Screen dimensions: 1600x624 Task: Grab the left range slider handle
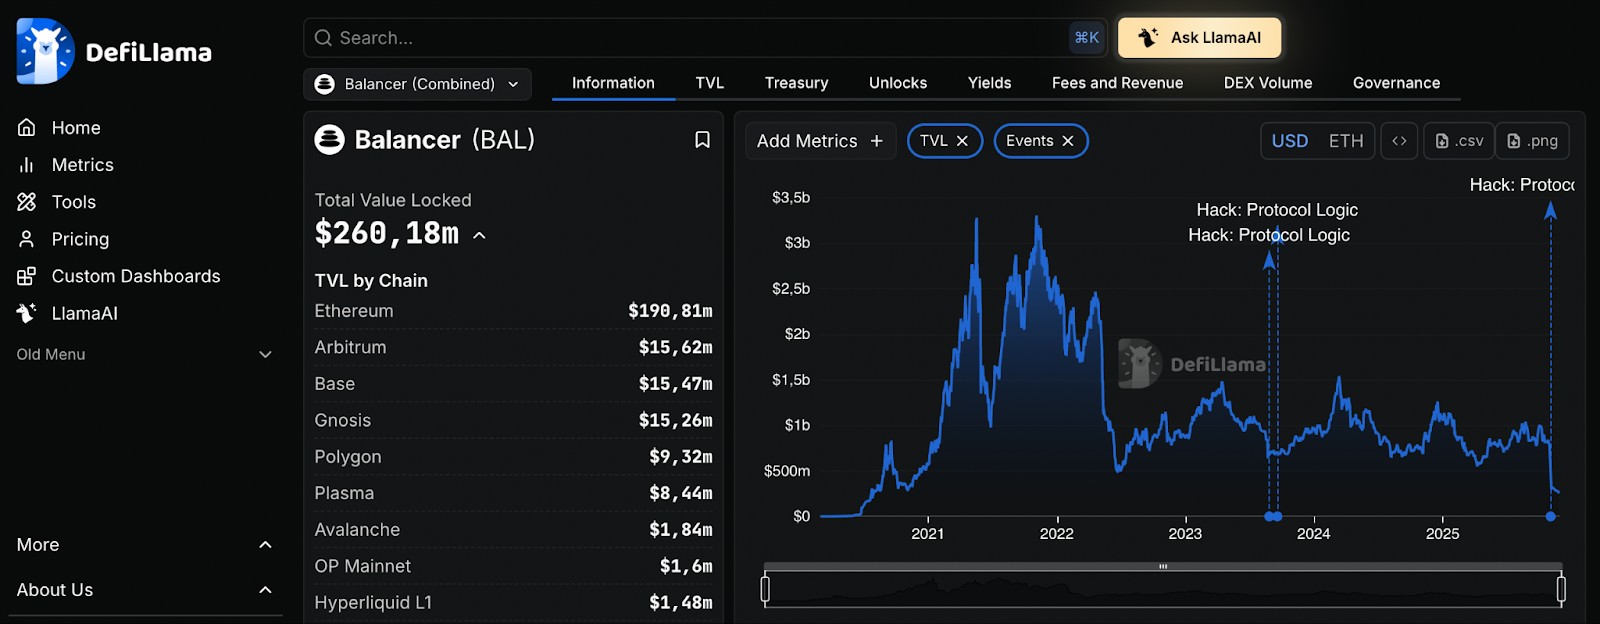(765, 589)
